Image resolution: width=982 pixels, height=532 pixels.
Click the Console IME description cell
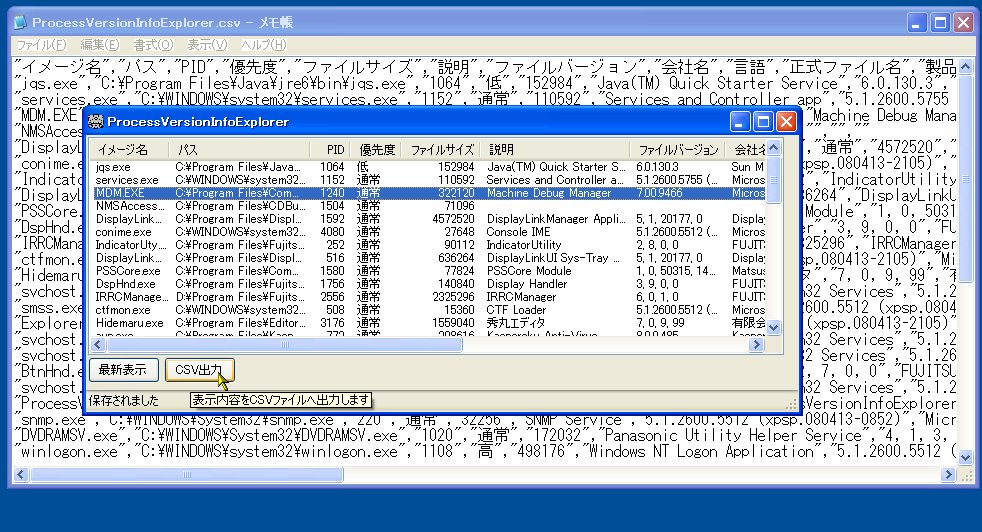[518, 232]
